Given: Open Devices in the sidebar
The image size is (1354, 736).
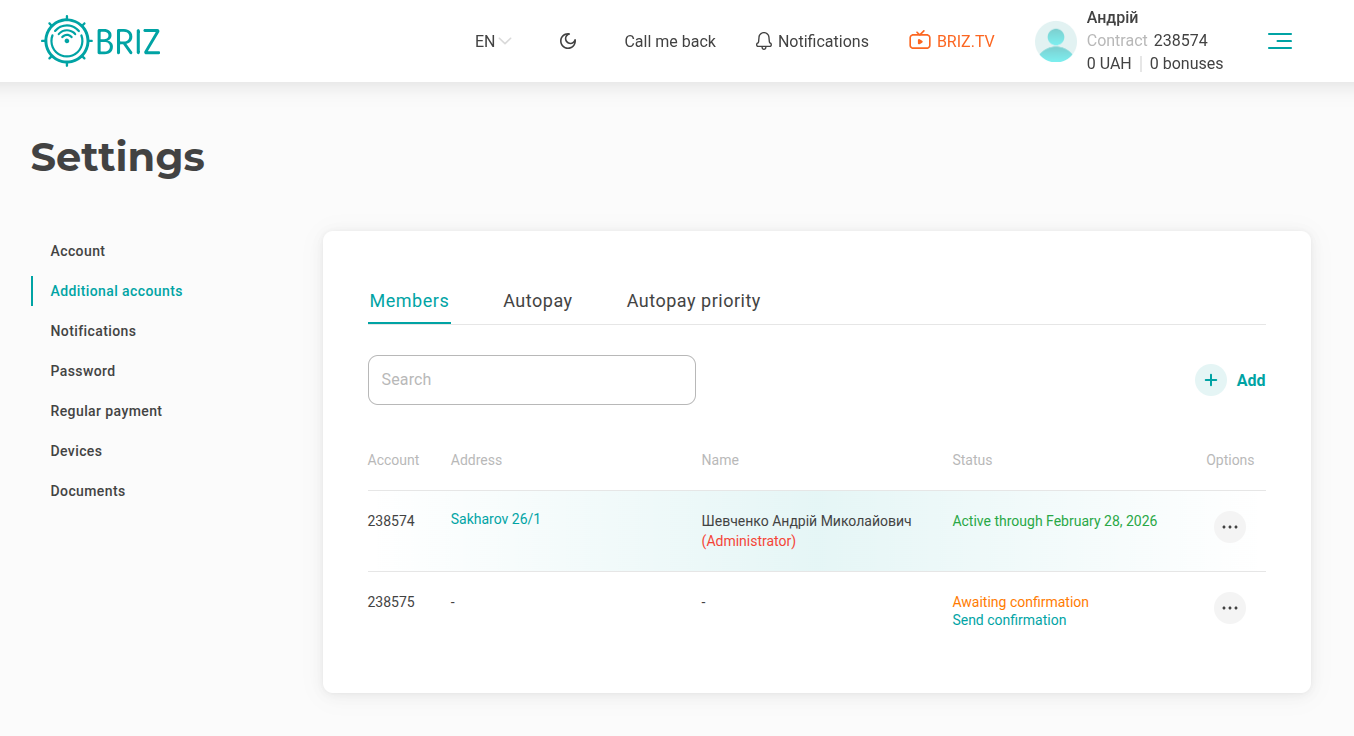Looking at the screenshot, I should point(76,451).
